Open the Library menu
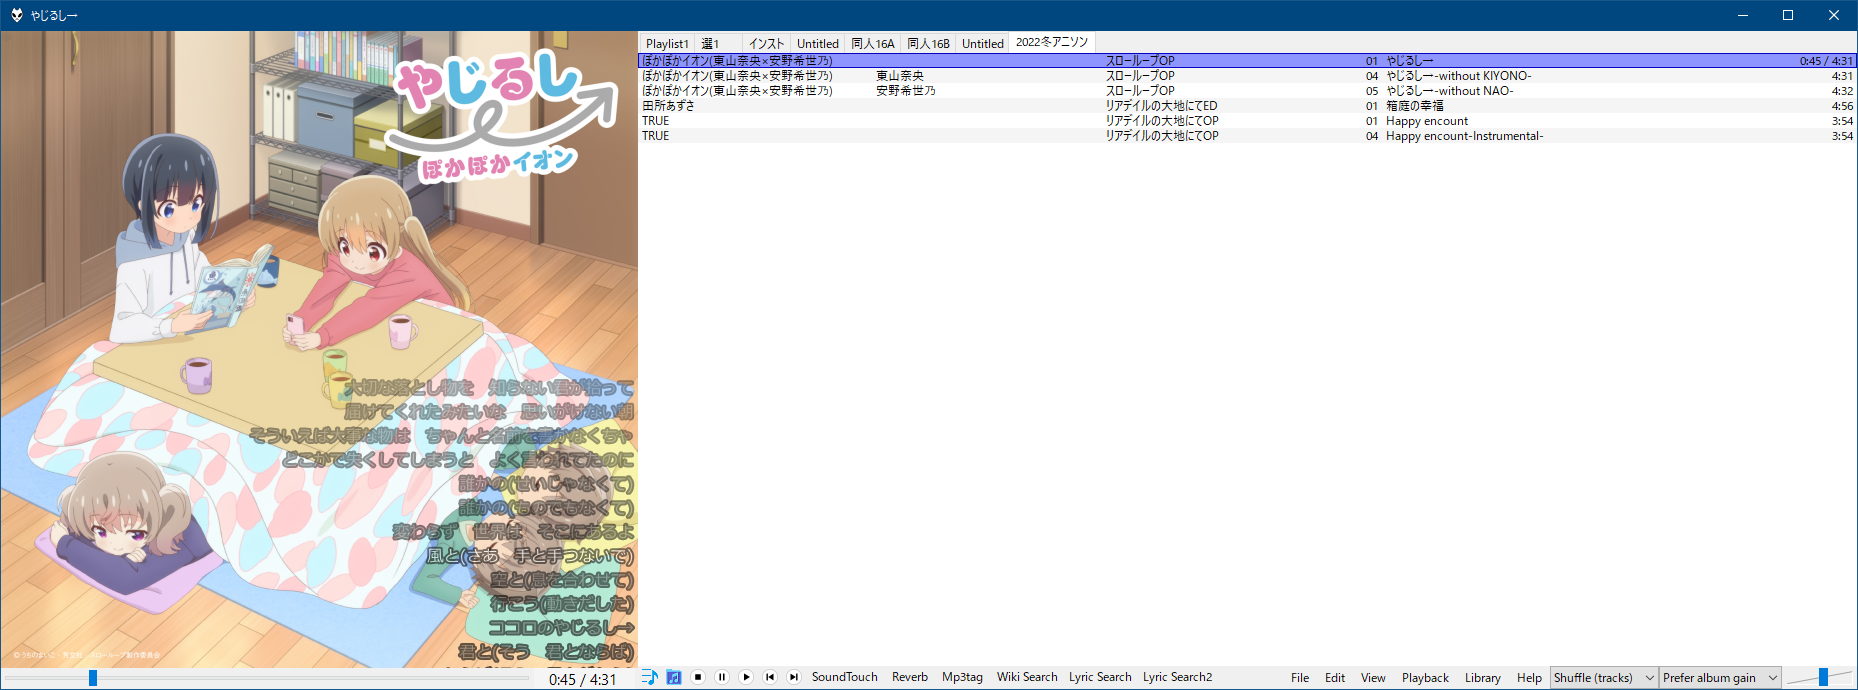Image resolution: width=1858 pixels, height=690 pixels. click(1483, 678)
